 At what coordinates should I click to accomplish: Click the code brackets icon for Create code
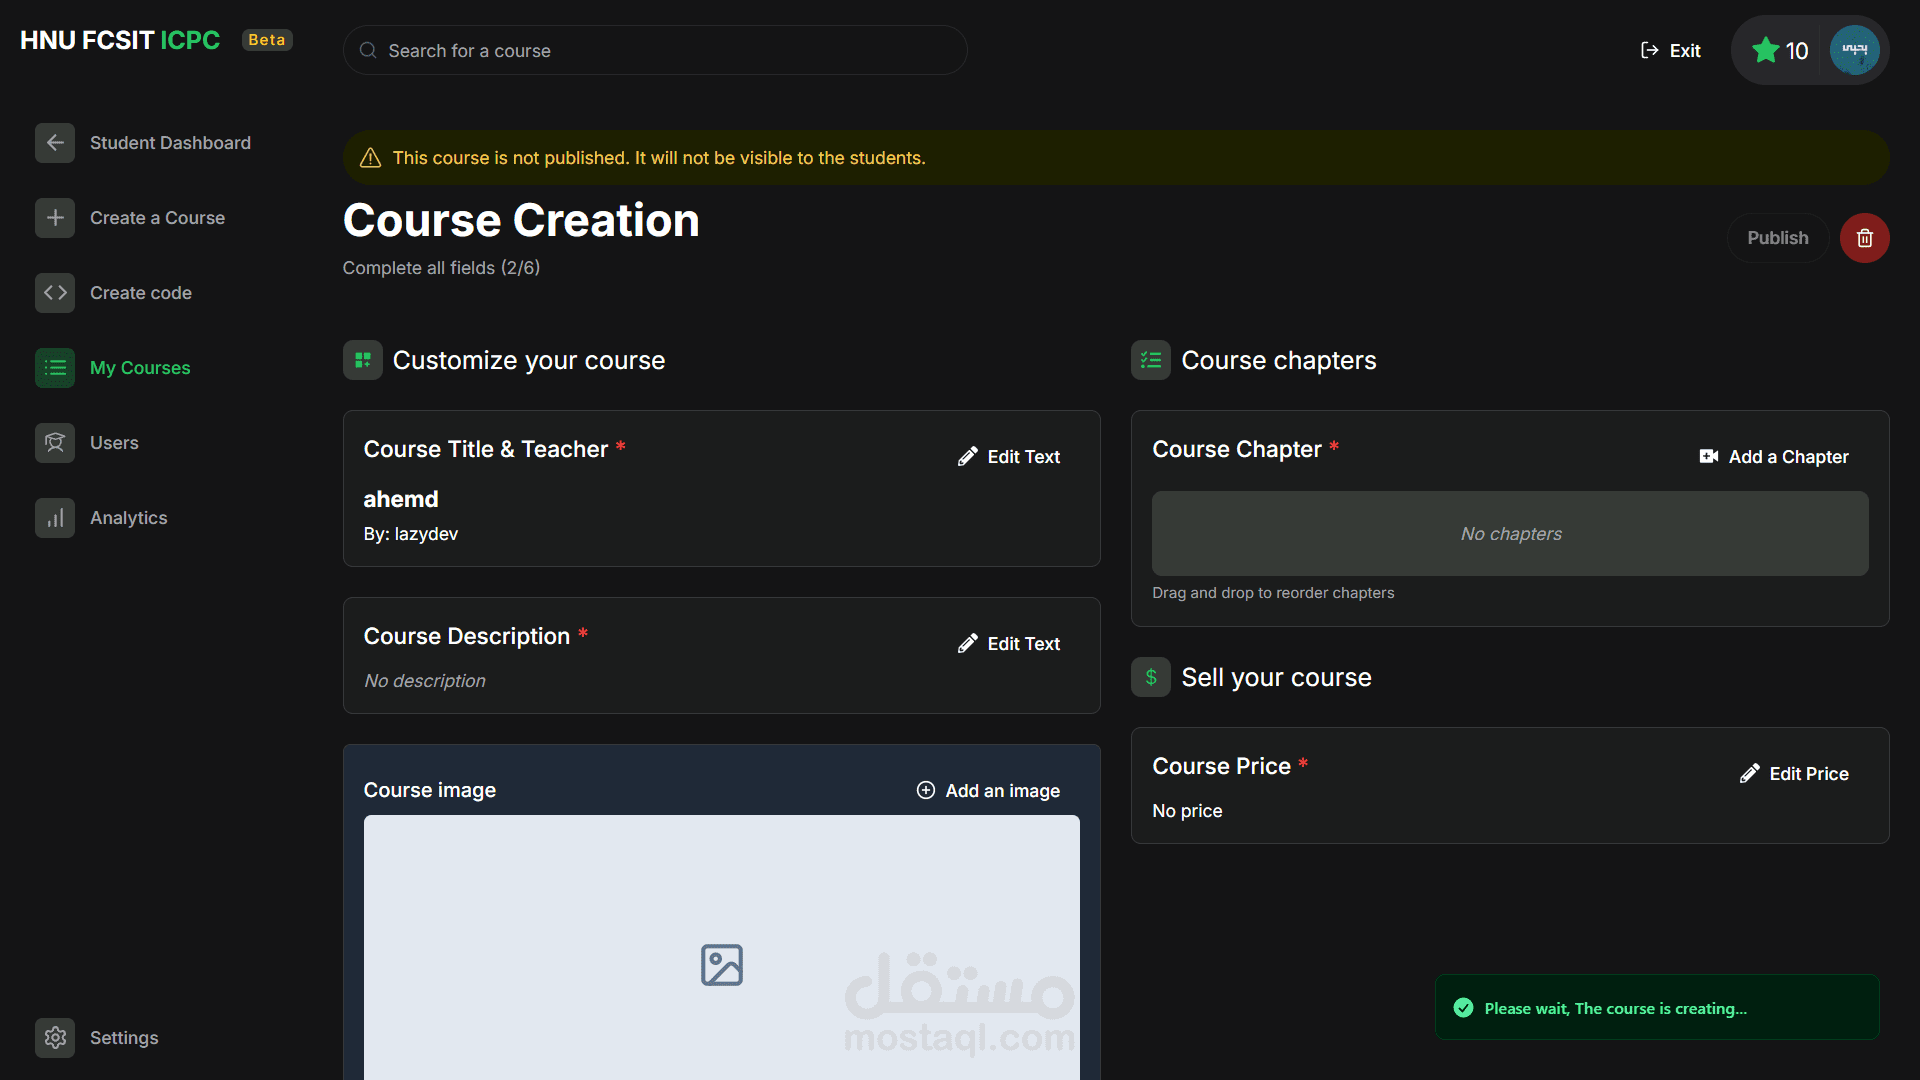[x=55, y=293]
